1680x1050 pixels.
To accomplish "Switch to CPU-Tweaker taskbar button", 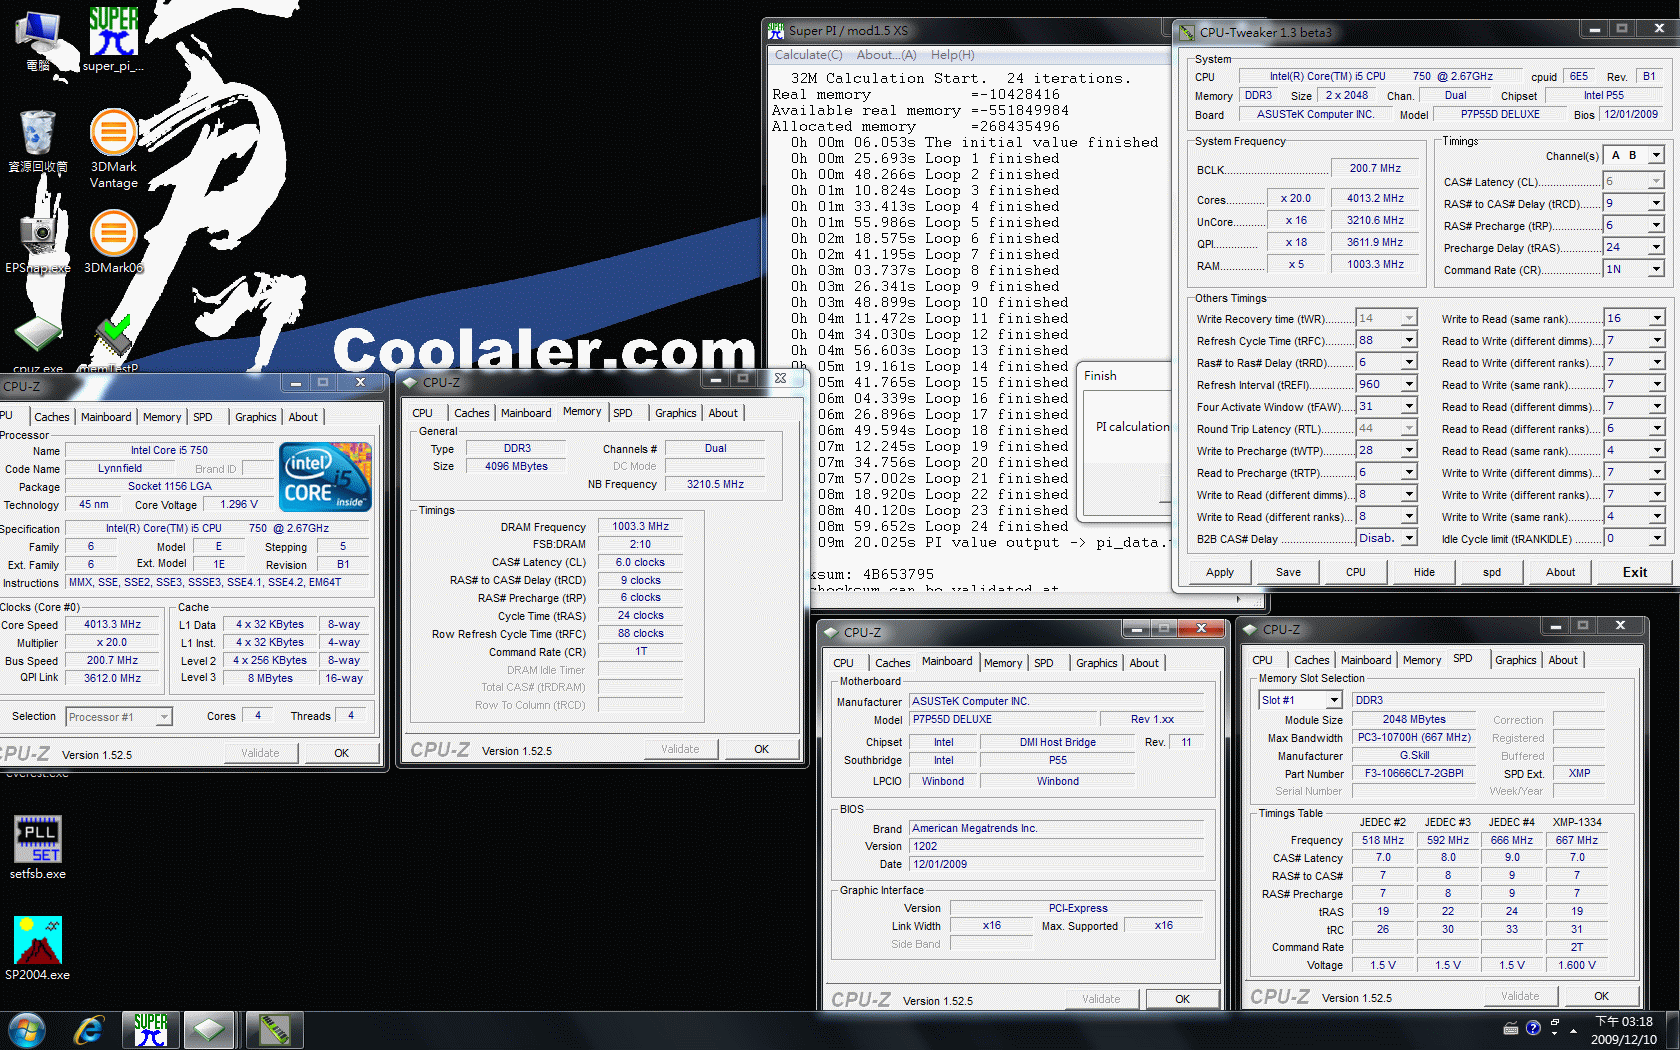I will pyautogui.click(x=274, y=1030).
